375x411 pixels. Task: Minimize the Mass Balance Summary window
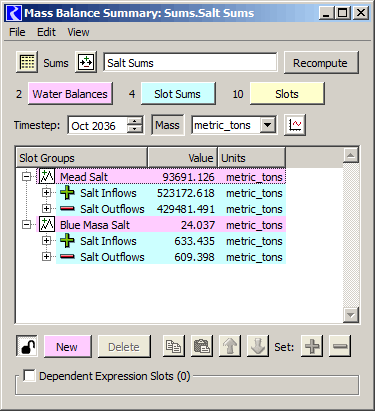click(x=326, y=13)
